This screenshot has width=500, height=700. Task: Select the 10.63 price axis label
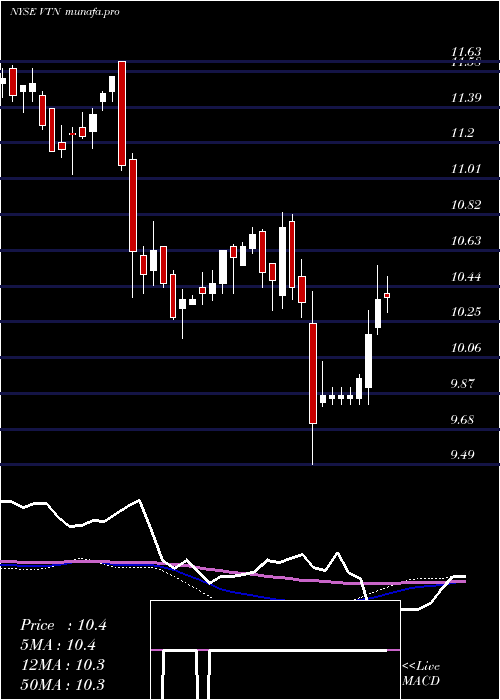point(466,242)
